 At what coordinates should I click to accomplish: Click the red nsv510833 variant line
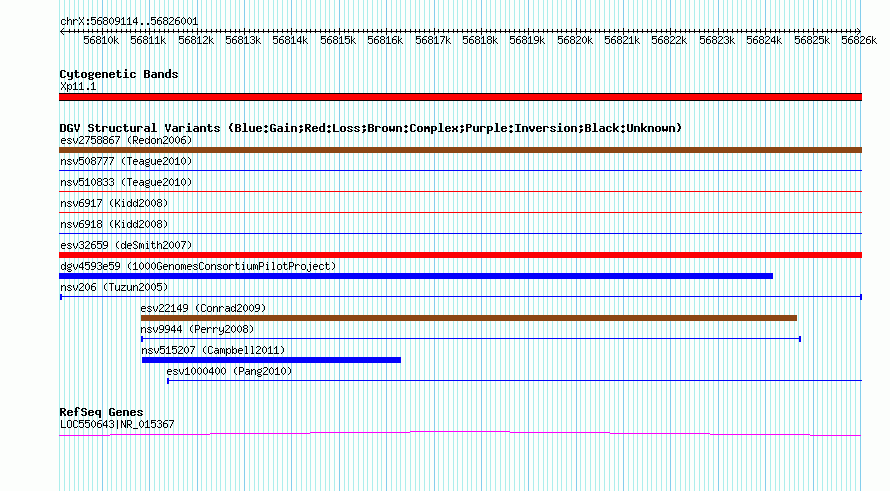click(x=460, y=191)
